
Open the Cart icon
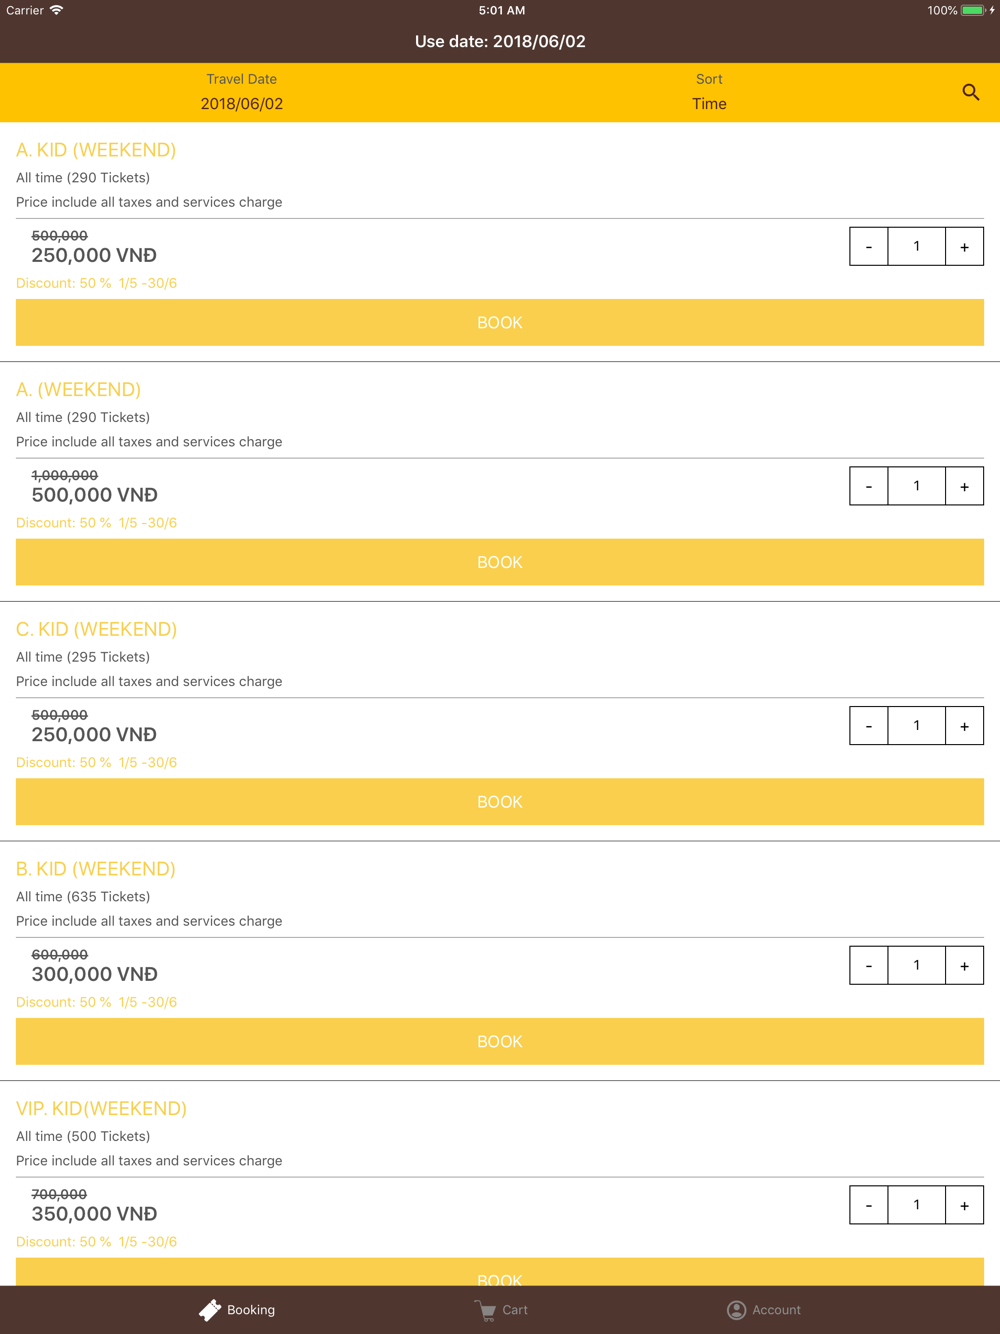(486, 1310)
